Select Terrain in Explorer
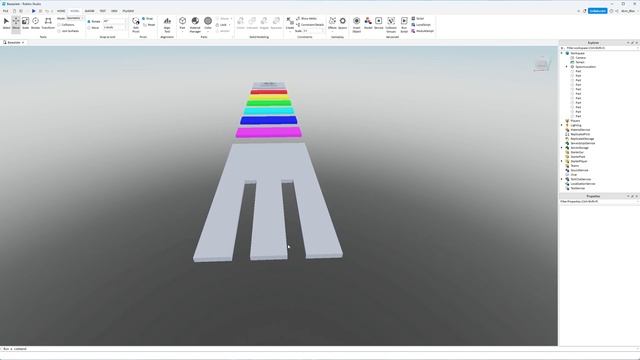640x360 pixels. (580, 62)
